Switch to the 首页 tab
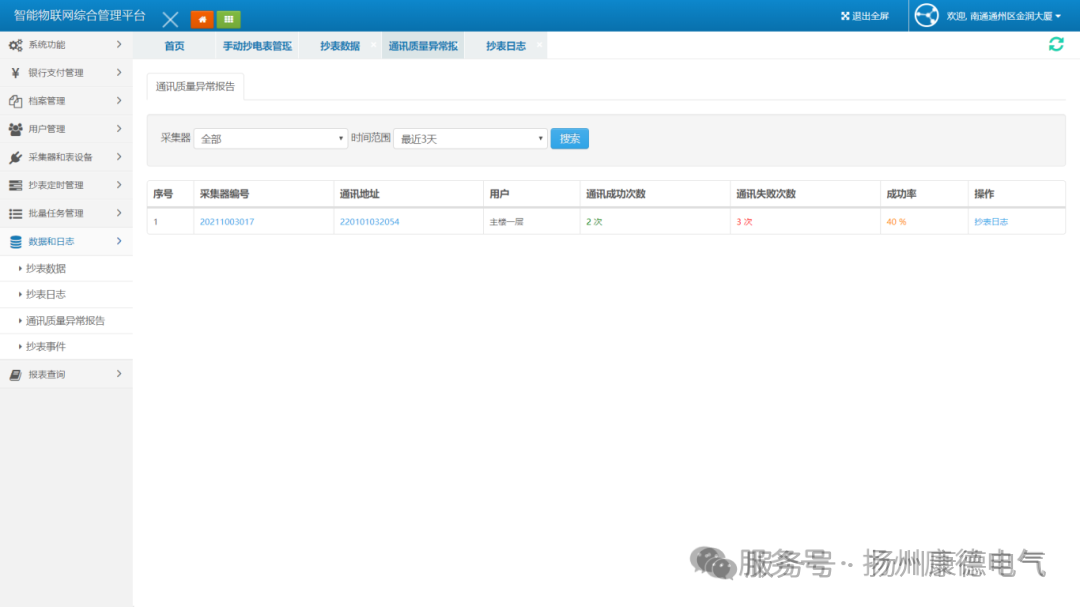This screenshot has height=607, width=1080. [173, 45]
